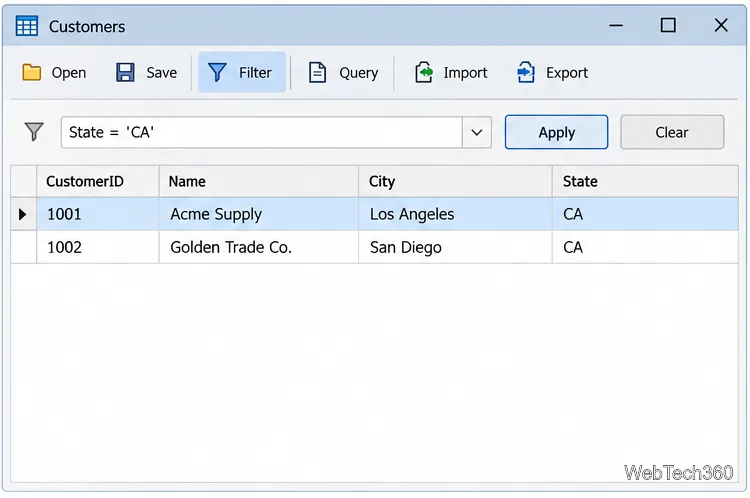Click the Query document icon
The height and width of the screenshot is (498, 750).
[x=317, y=73]
